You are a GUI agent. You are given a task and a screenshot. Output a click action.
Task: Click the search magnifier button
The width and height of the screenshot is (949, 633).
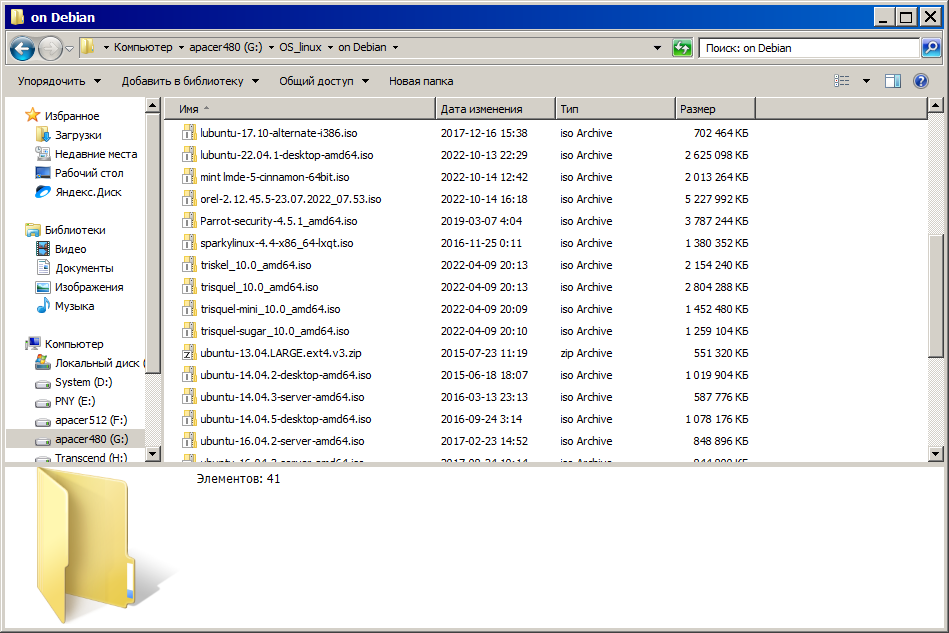tap(931, 48)
